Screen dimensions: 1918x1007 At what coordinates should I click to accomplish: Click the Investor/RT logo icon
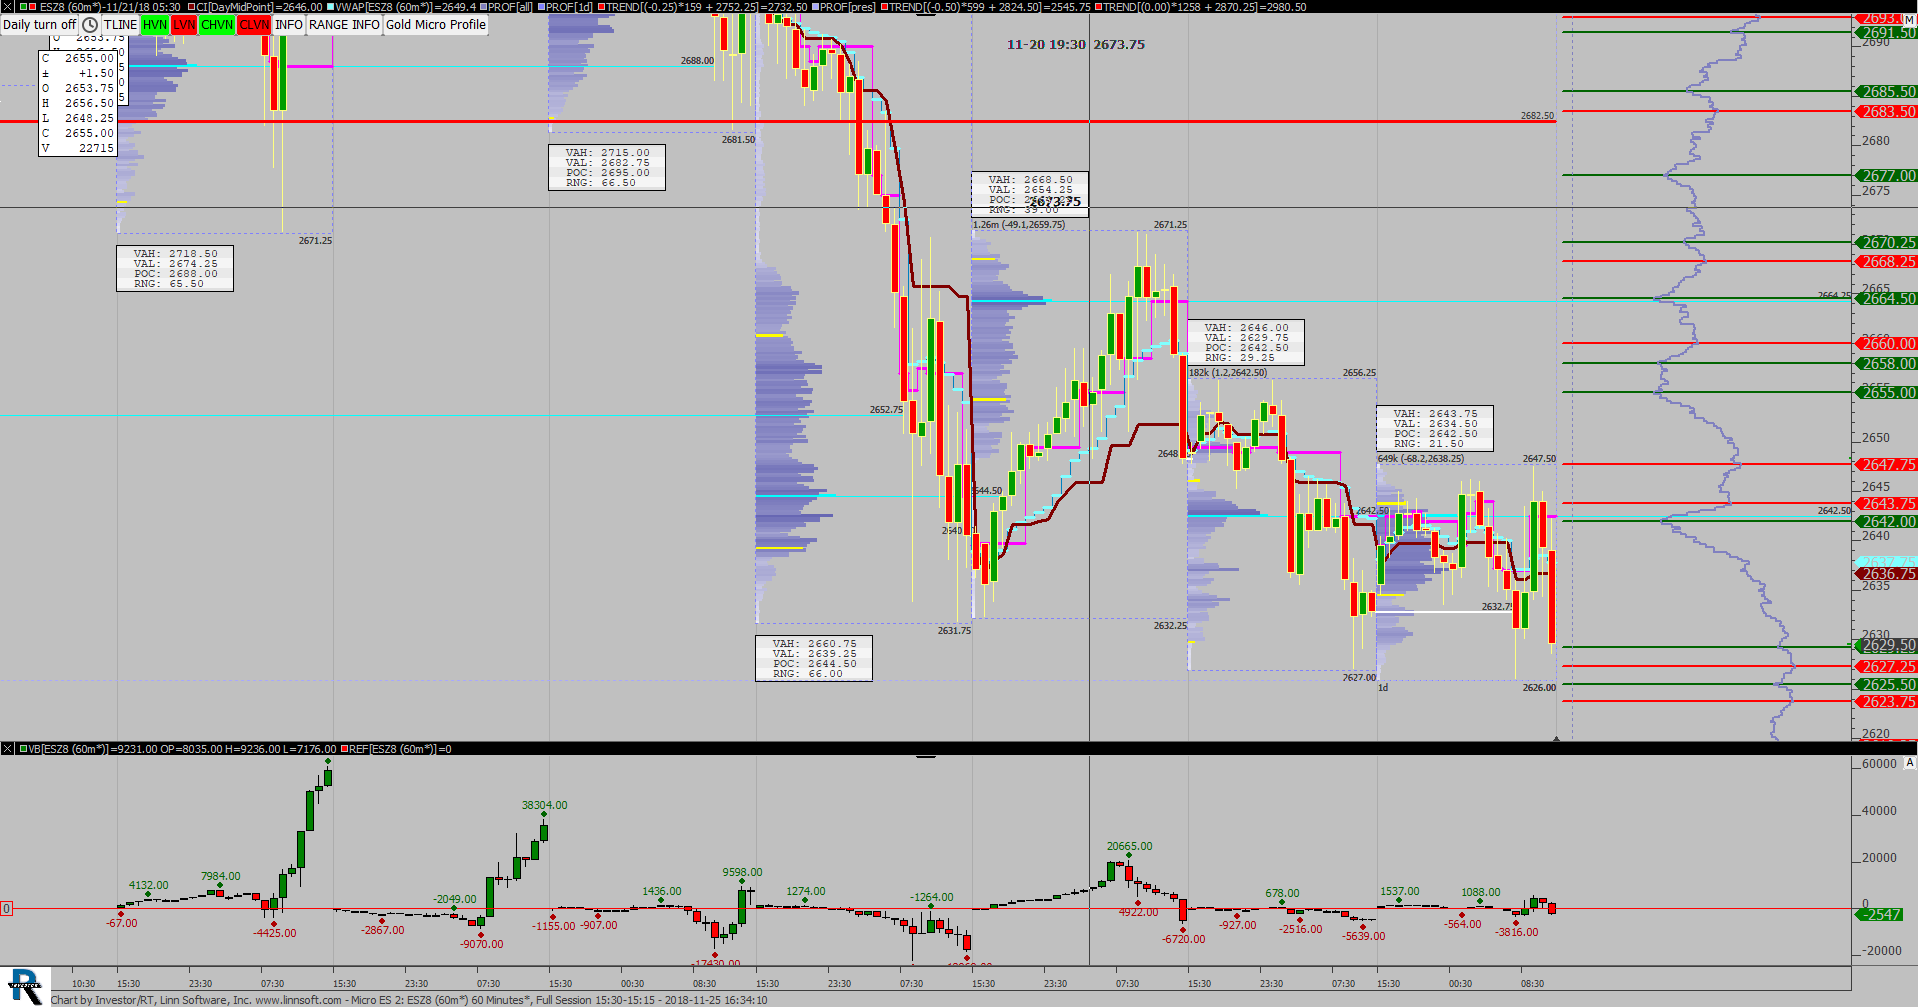tap(24, 986)
